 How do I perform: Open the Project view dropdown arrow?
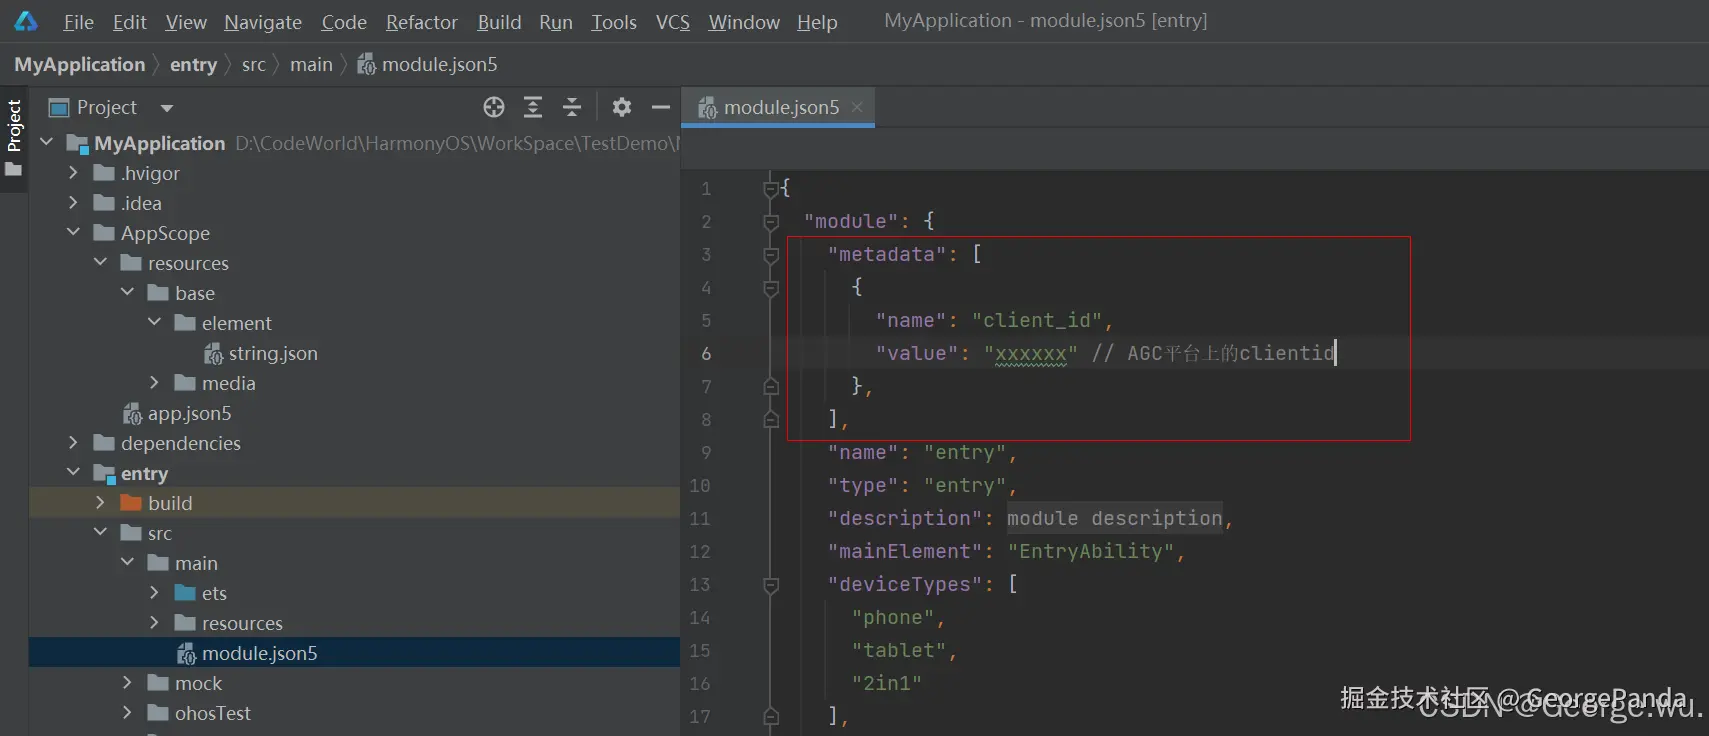(x=167, y=108)
